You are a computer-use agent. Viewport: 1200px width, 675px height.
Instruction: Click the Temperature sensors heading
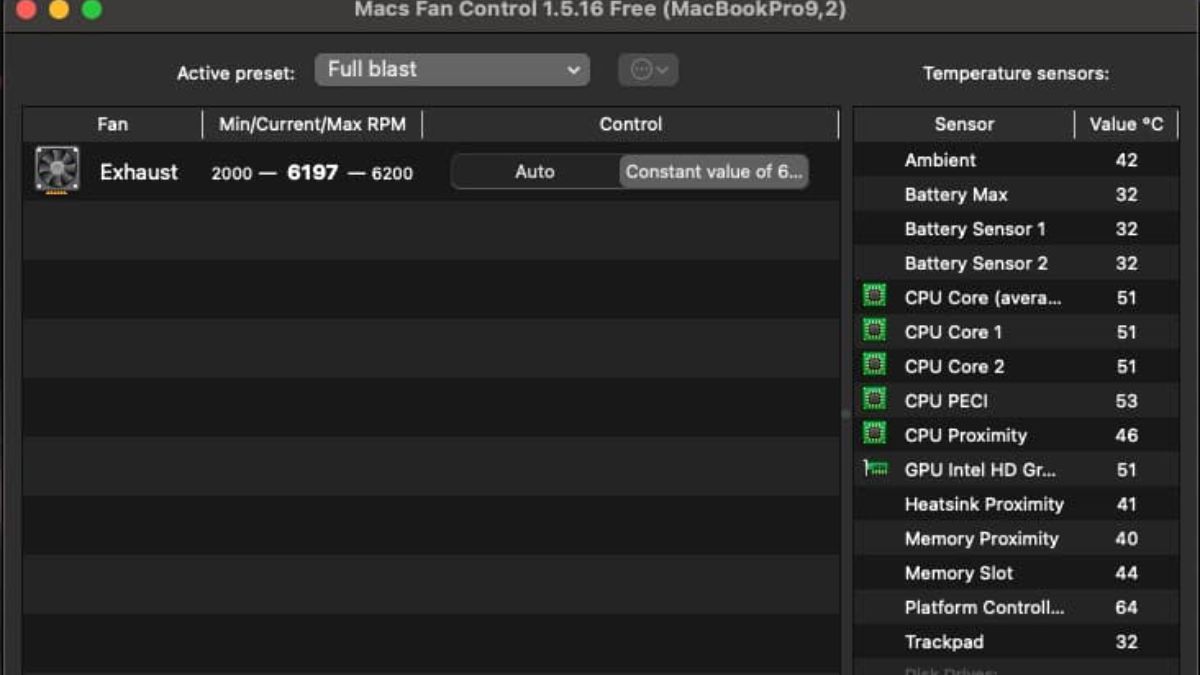pos(1016,74)
